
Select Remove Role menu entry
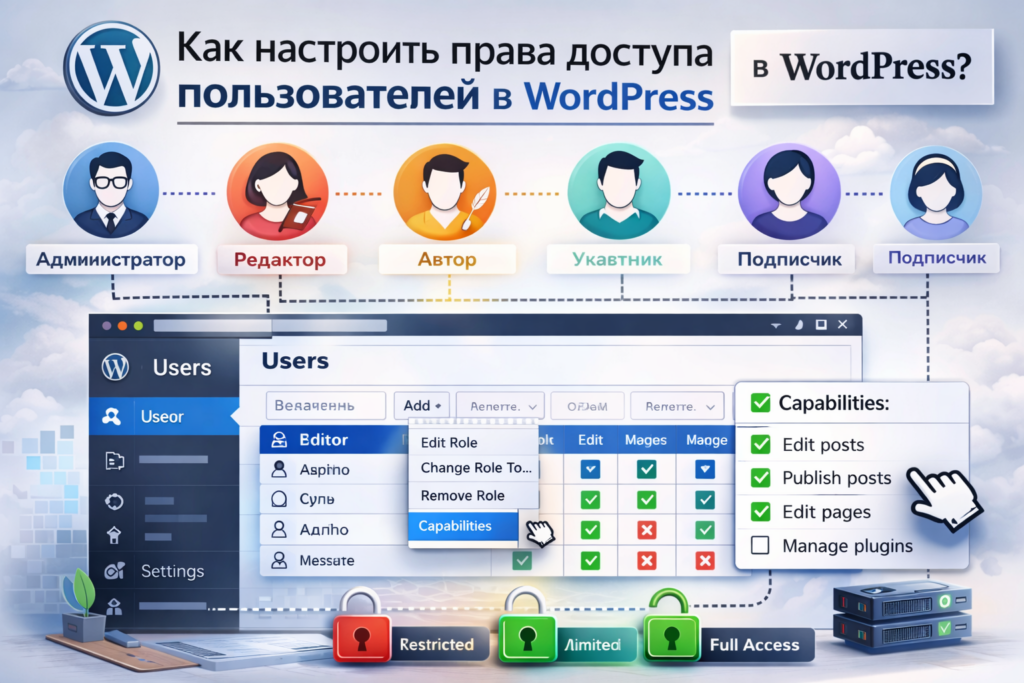pyautogui.click(x=462, y=496)
